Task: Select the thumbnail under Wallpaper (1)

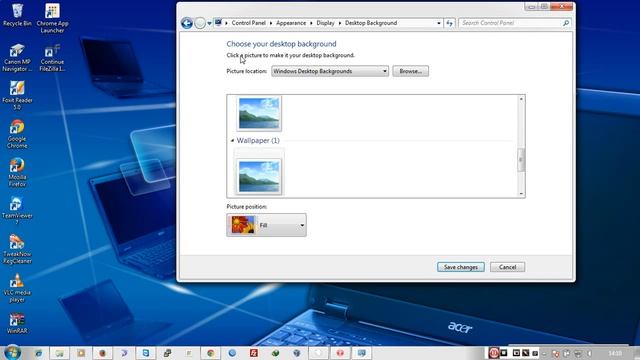Action: (x=259, y=176)
